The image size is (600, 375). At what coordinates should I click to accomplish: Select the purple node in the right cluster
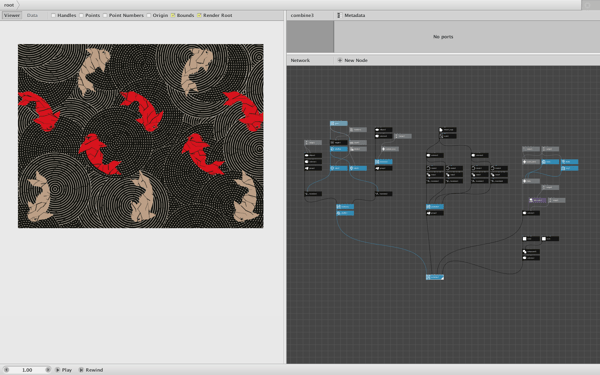[x=537, y=200]
